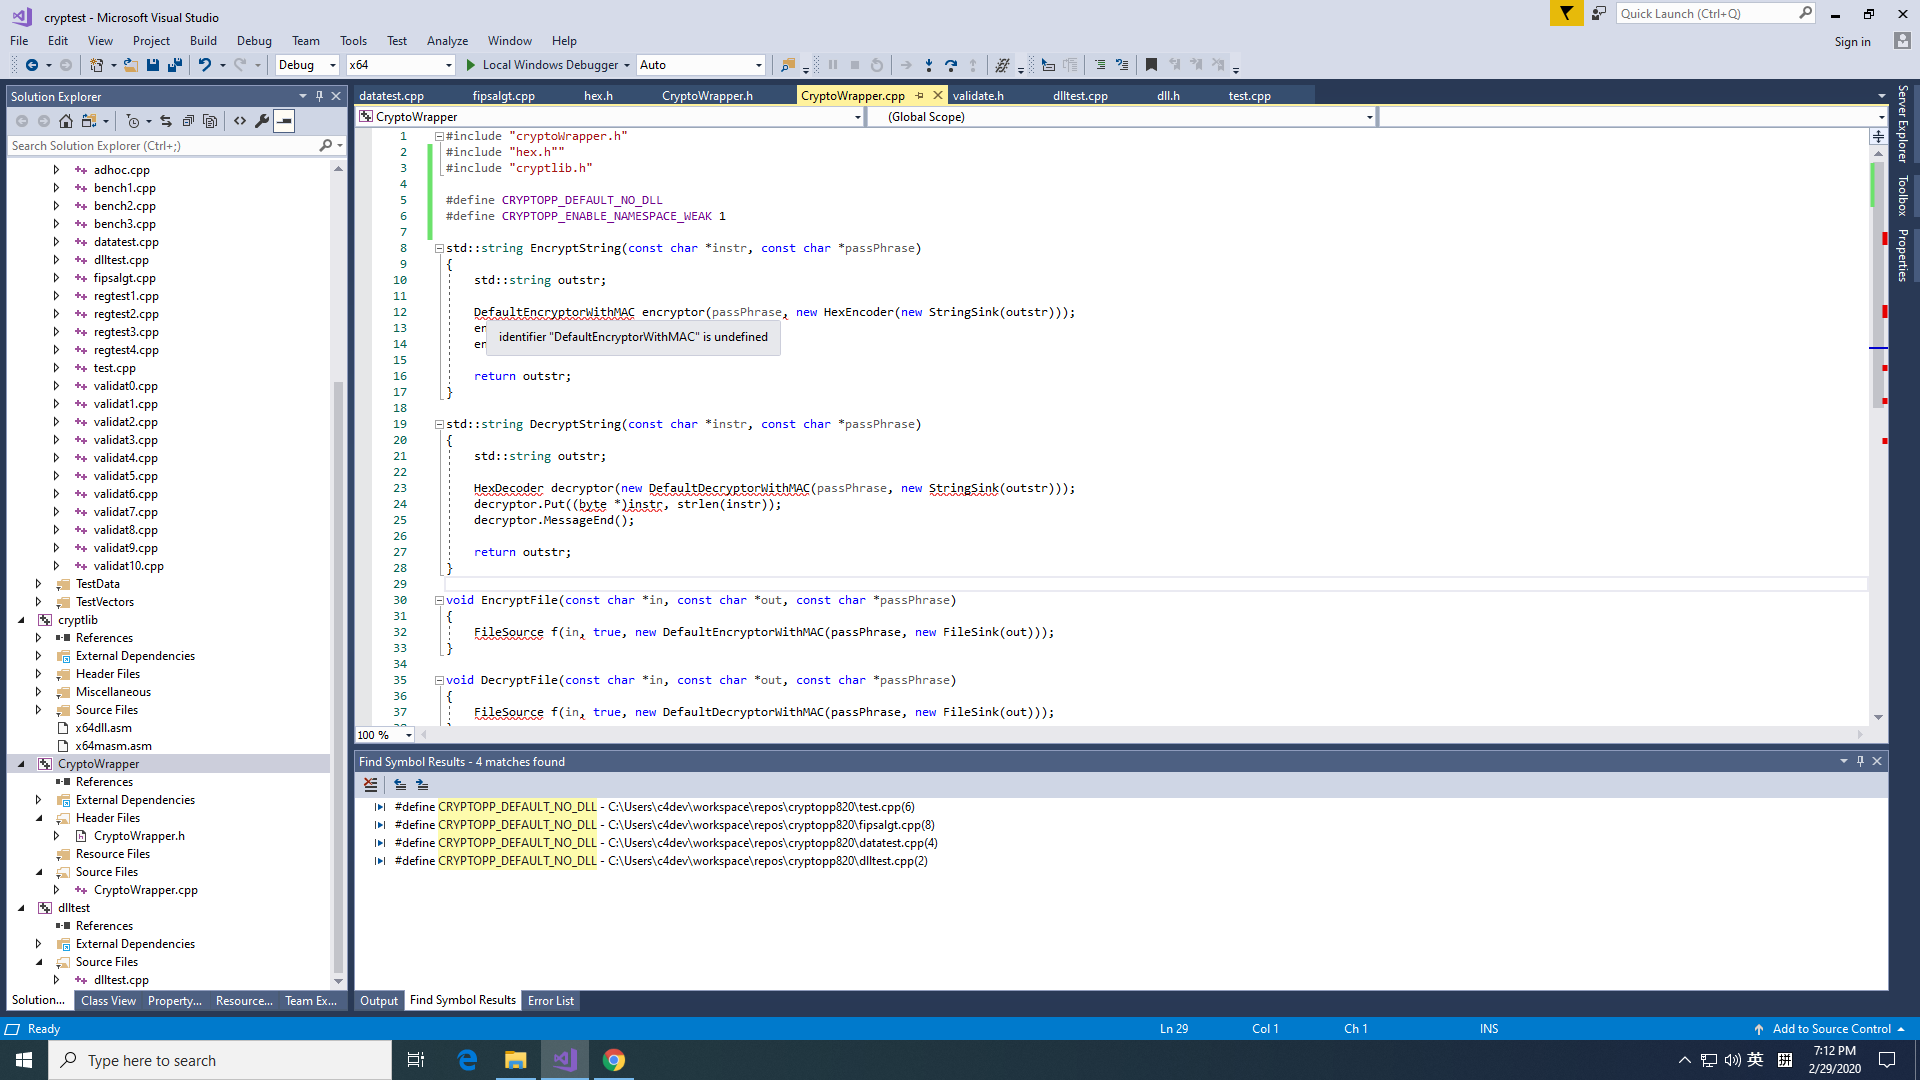1920x1080 pixels.
Task: Open the Debug configuration dropdown
Action: pyautogui.click(x=307, y=65)
